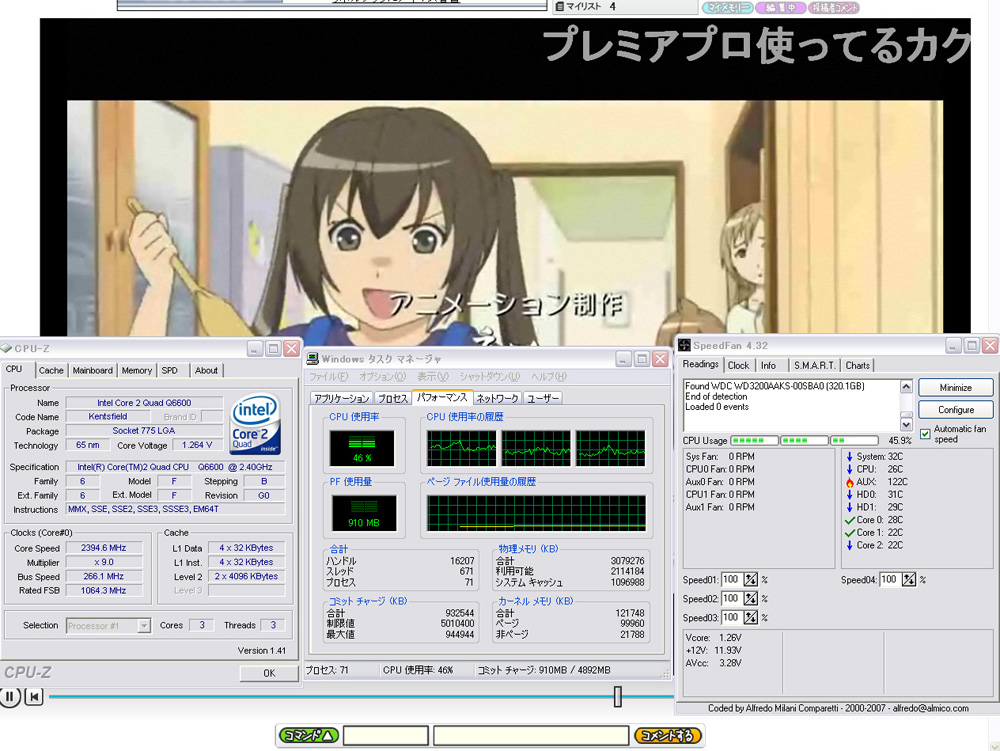
Task: Click the SpeedFan title bar icon
Action: (684, 346)
